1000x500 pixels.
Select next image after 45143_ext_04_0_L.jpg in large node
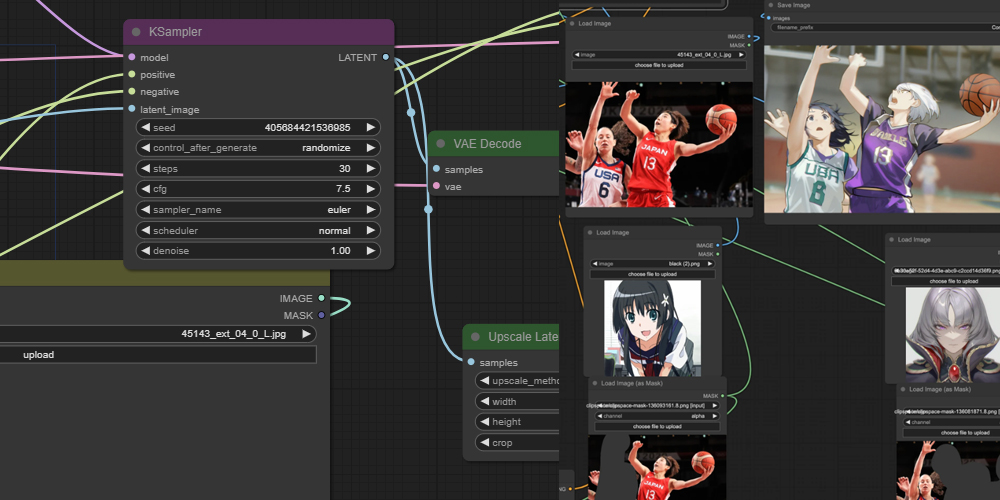click(x=306, y=334)
